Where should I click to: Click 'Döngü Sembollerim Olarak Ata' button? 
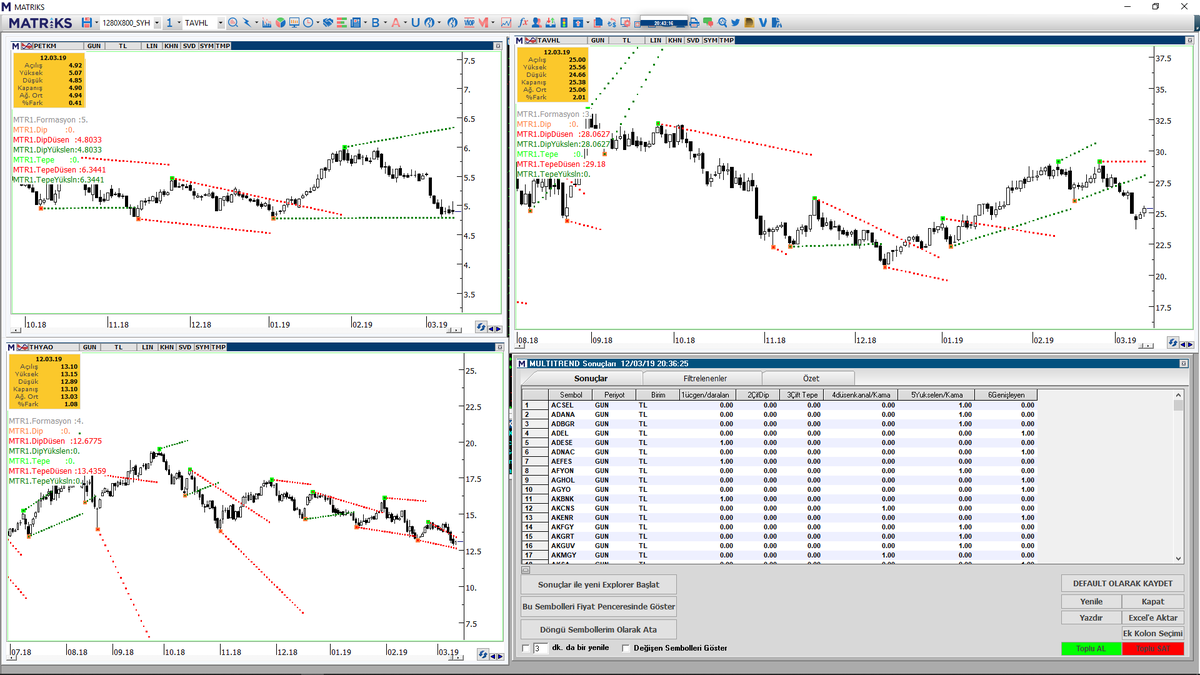pyautogui.click(x=600, y=630)
